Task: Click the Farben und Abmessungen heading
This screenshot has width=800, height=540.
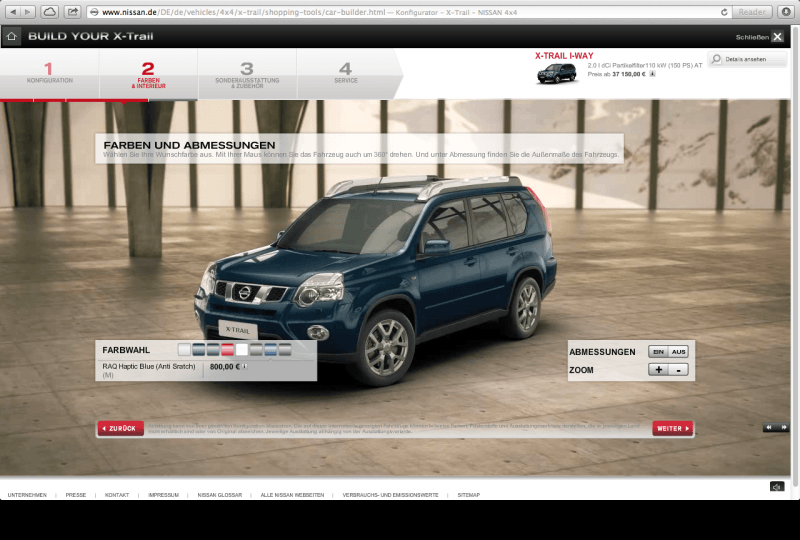Action: (x=189, y=145)
